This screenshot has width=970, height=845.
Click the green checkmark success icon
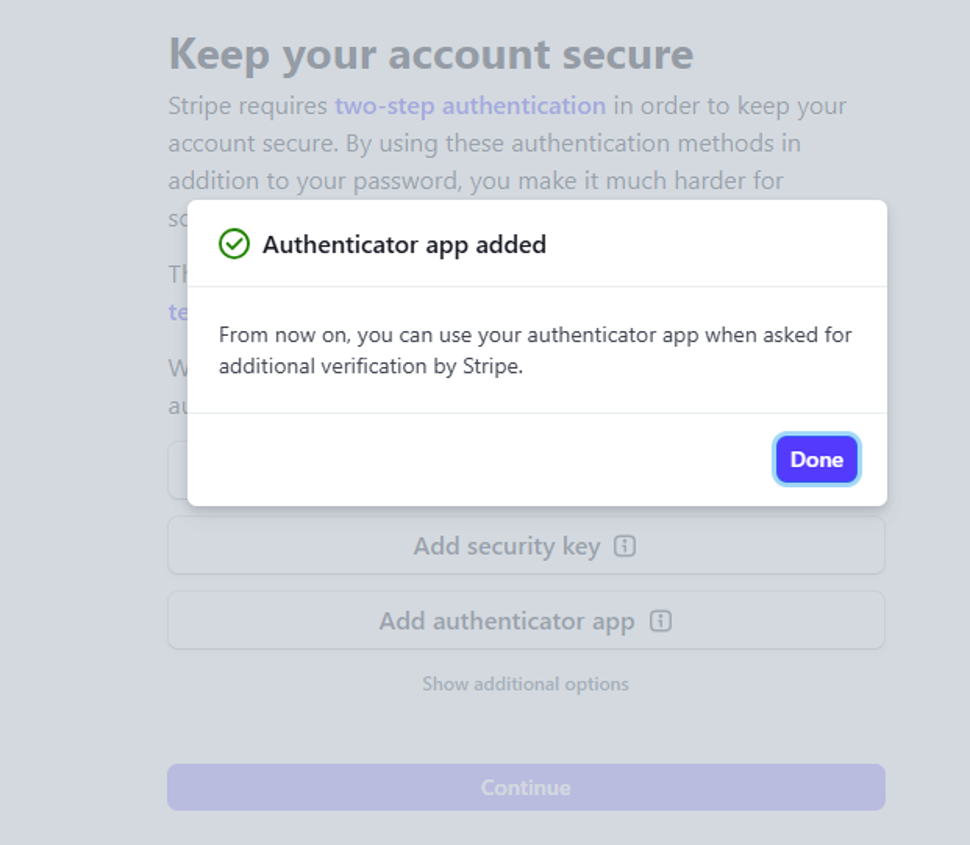tap(234, 244)
